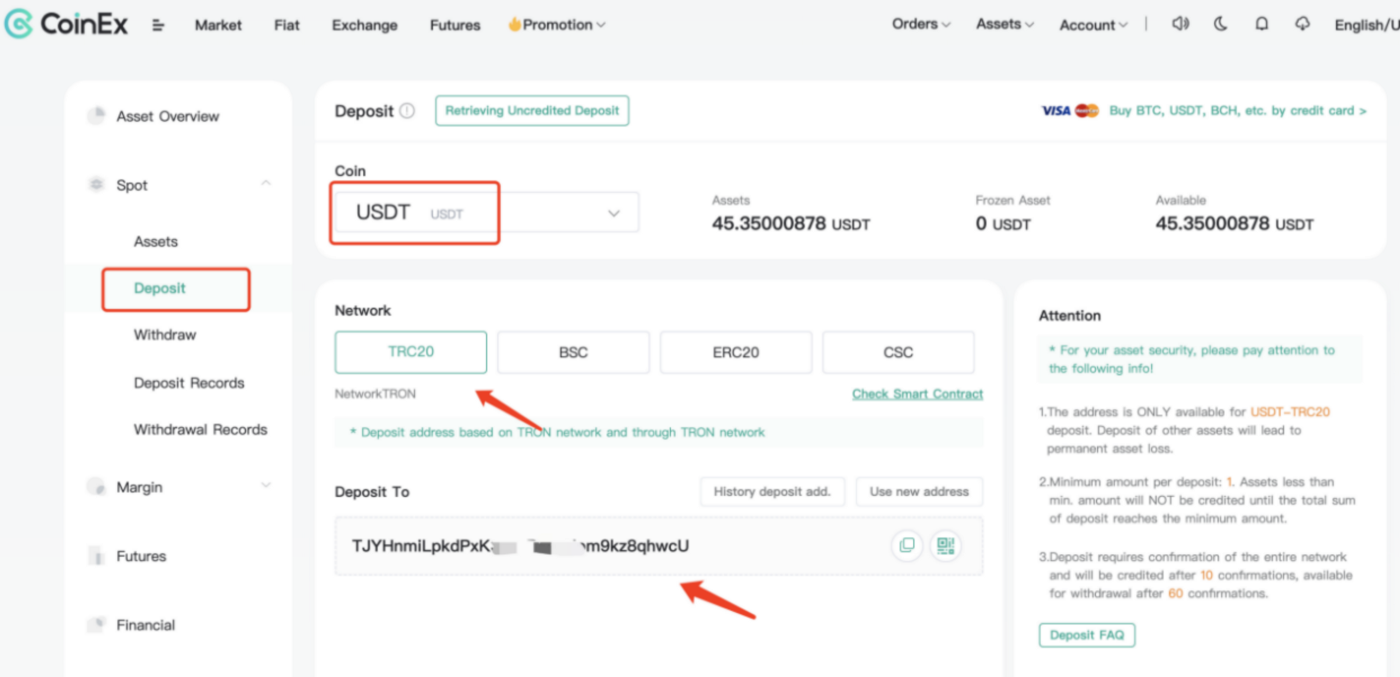Viewport: 1400px width, 677px height.
Task: Expand the Margin section chevron
Action: 266,486
